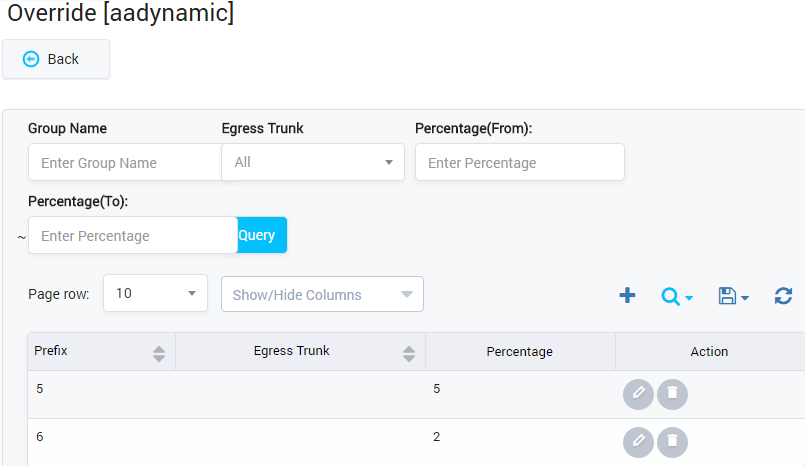Click the Percentage(From) input field

519,162
